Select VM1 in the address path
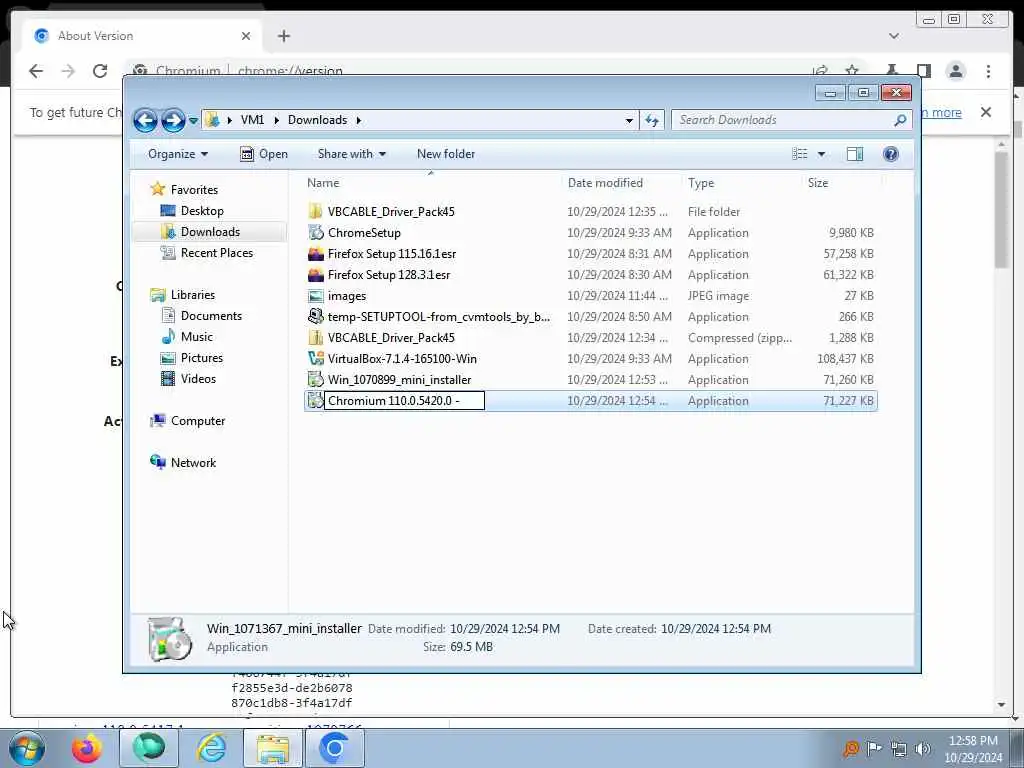 click(252, 120)
